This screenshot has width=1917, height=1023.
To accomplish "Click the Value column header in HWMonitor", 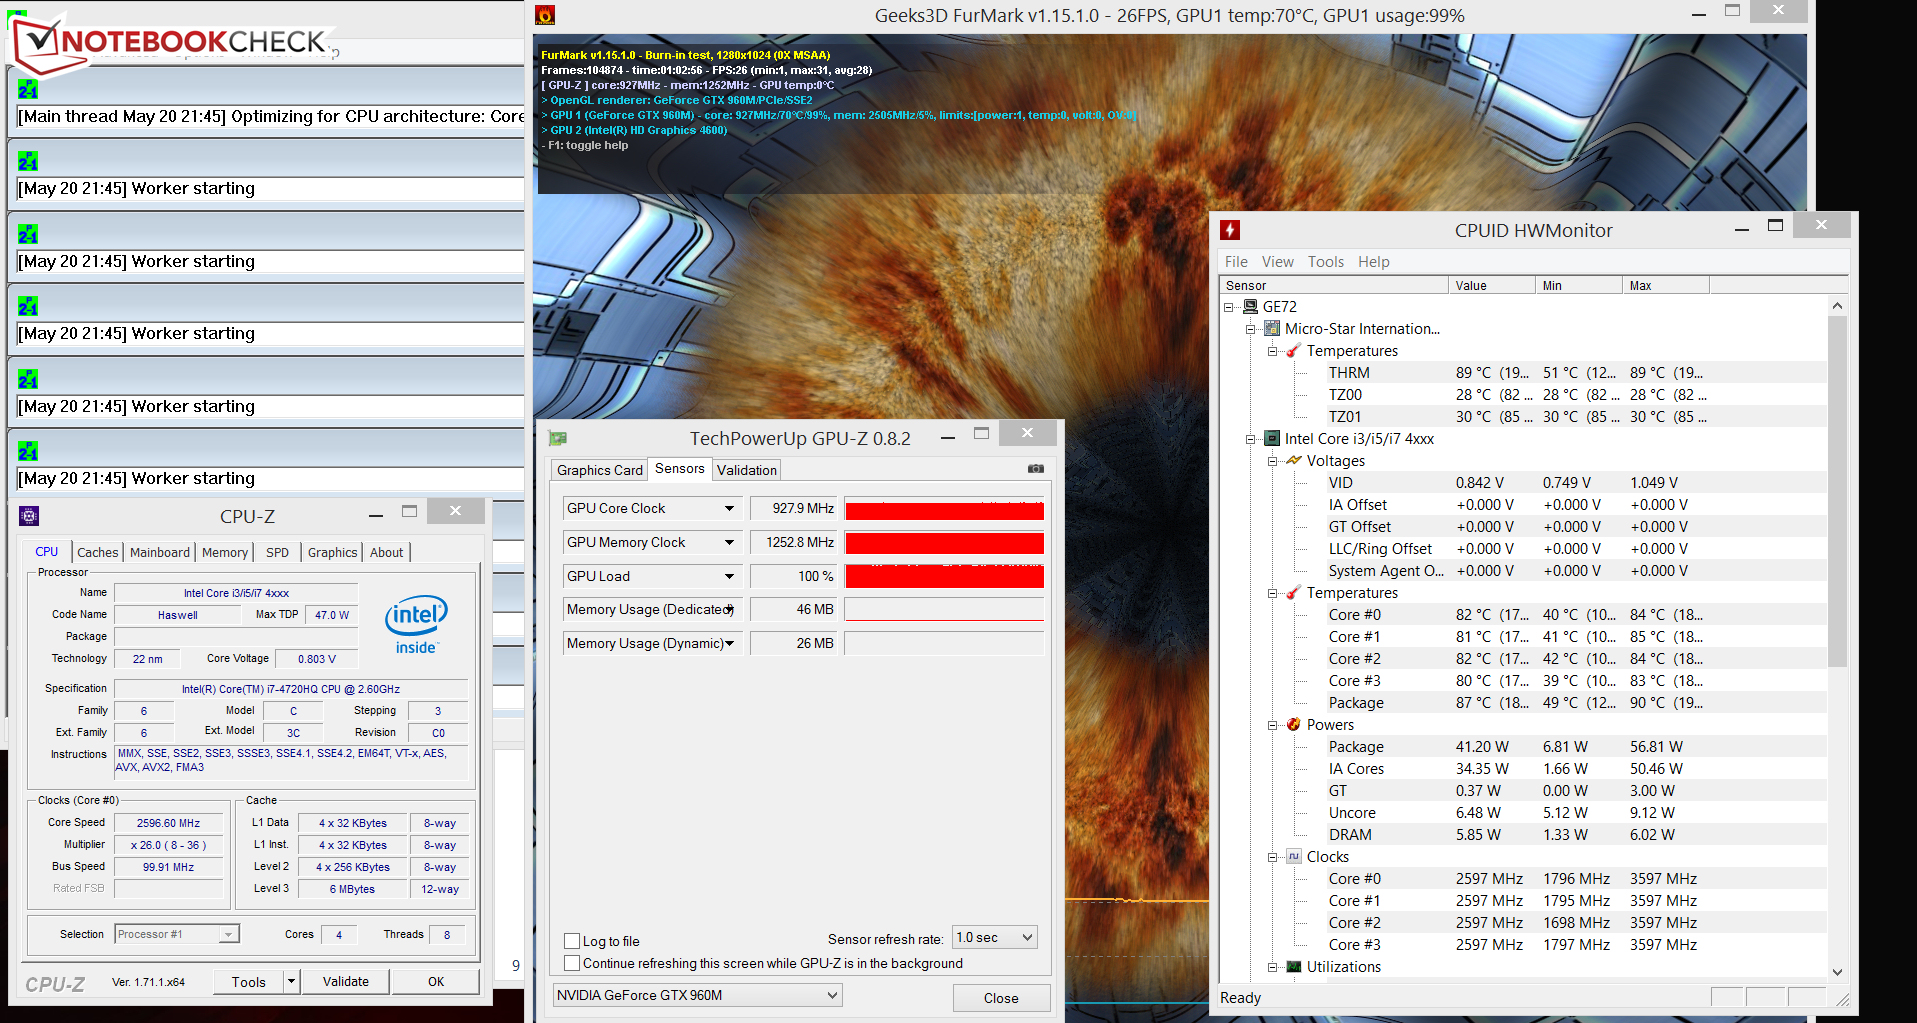I will pos(1491,286).
